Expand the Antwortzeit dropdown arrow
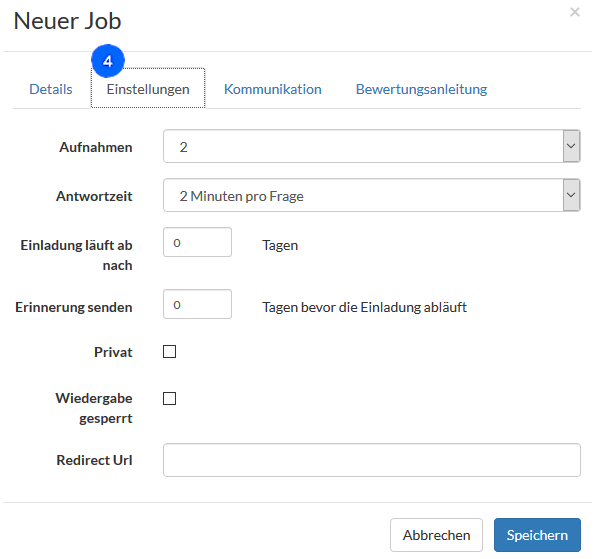Viewport: 597px width, 559px height. tap(571, 195)
